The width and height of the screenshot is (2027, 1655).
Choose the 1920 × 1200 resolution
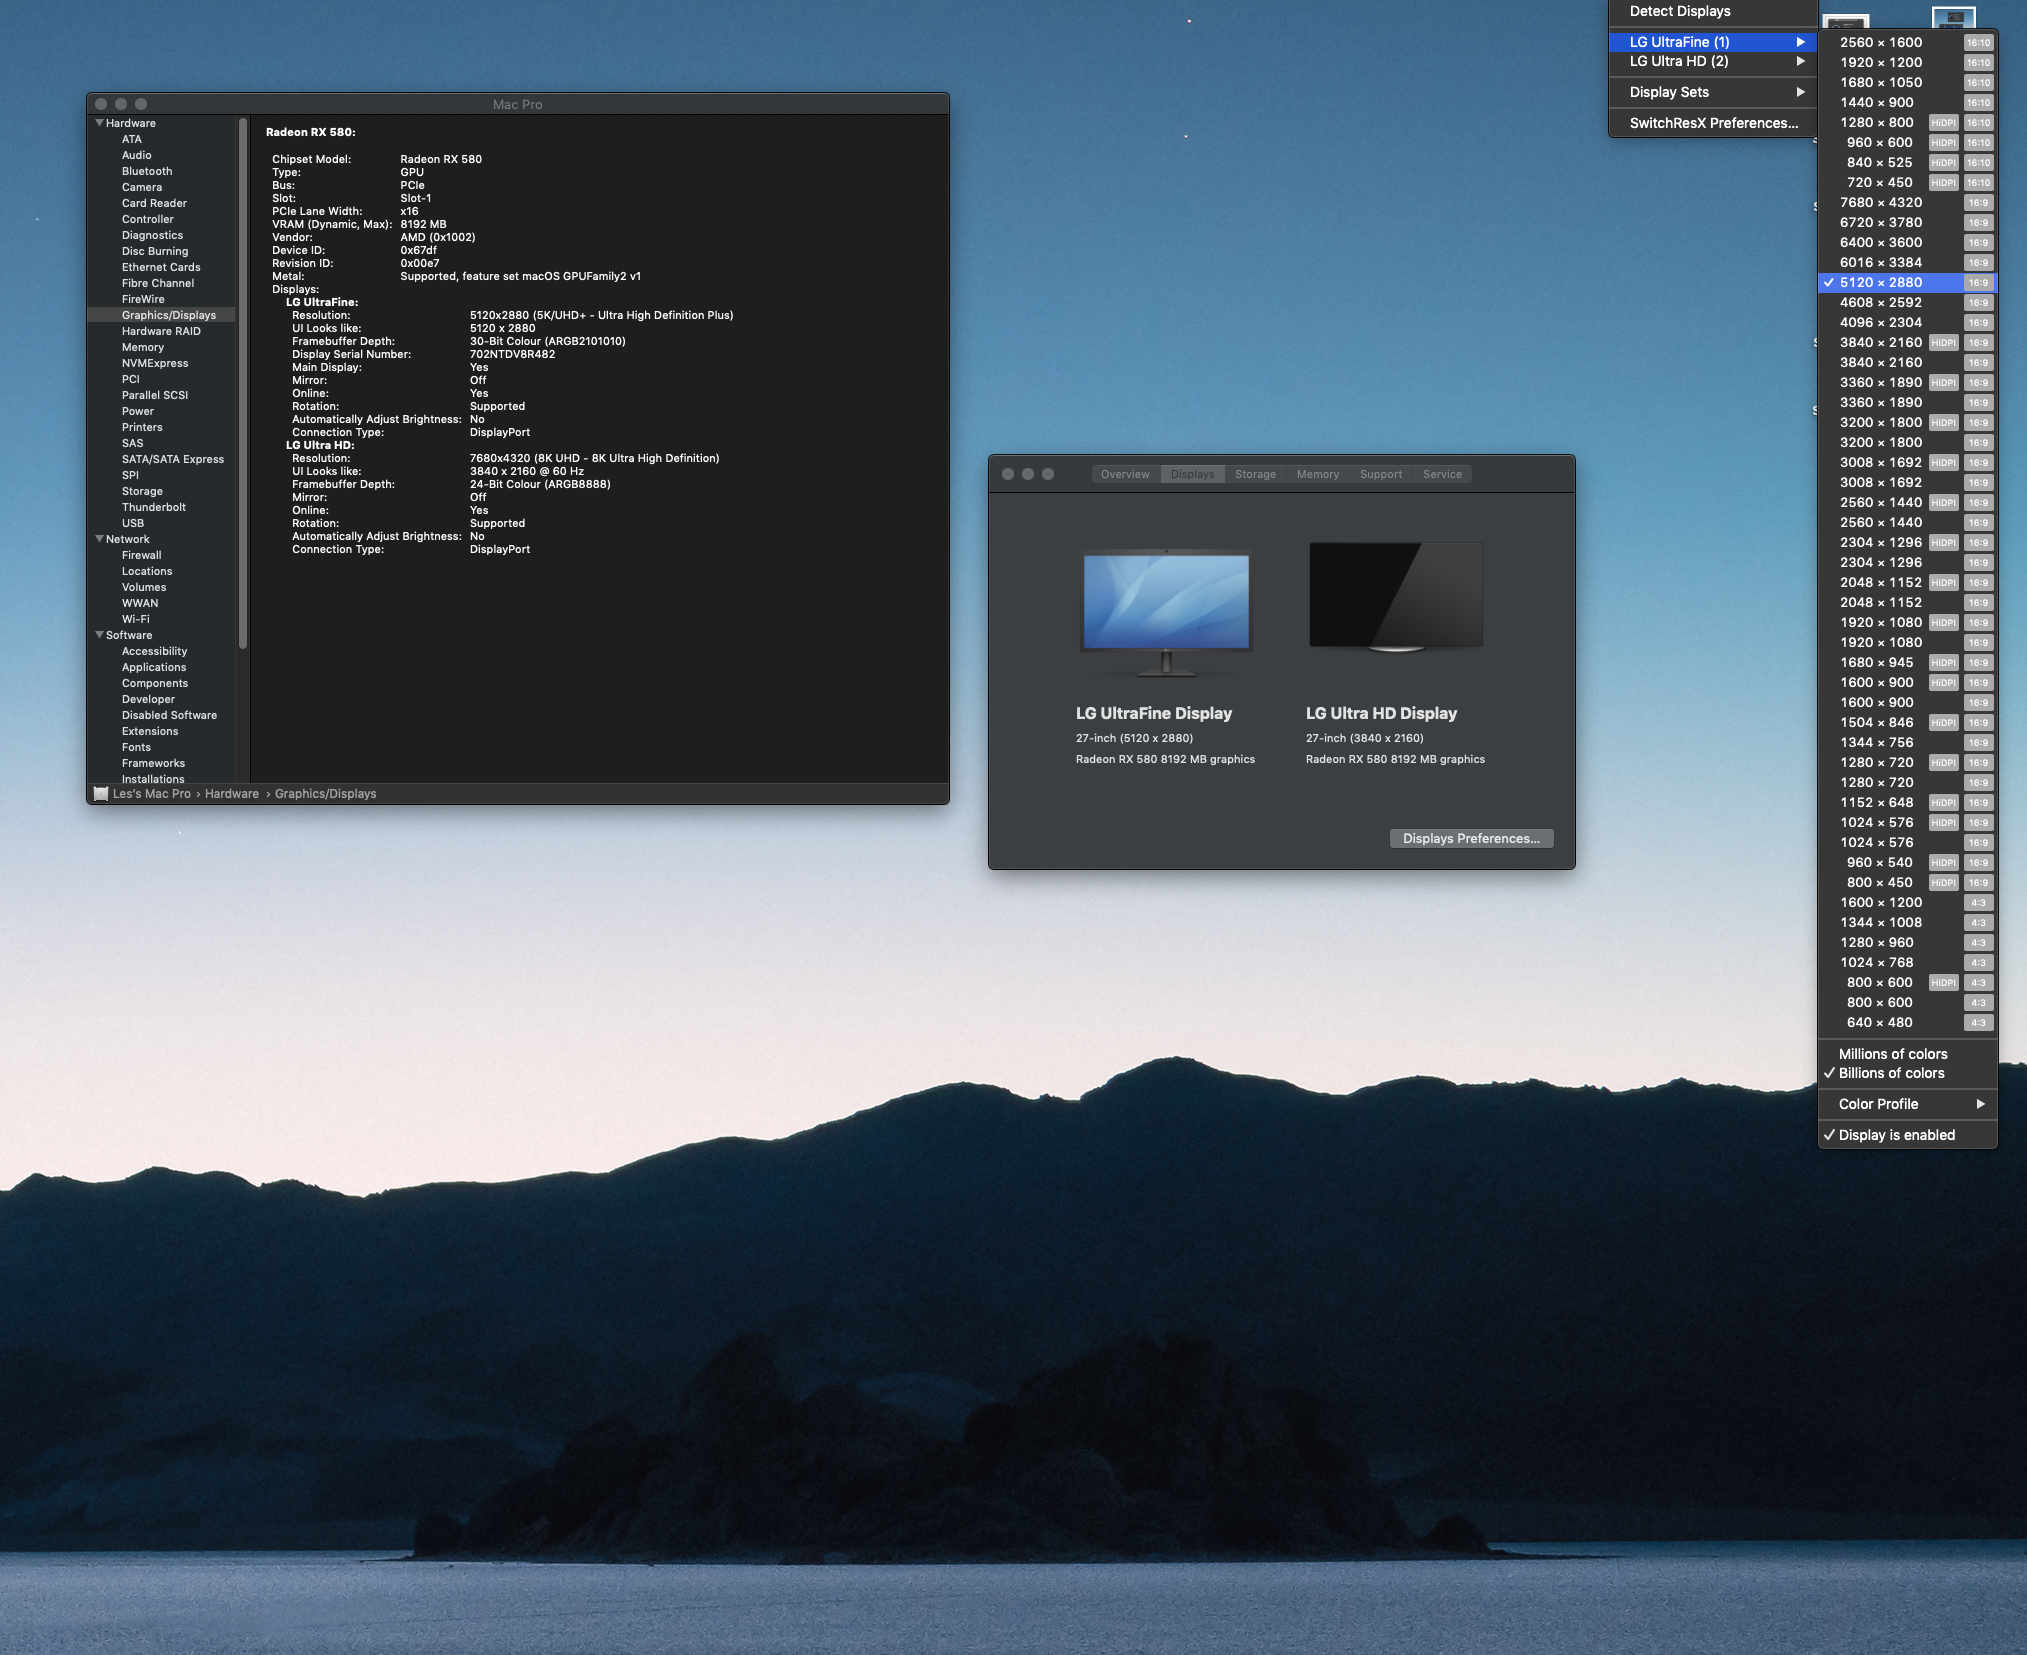(1907, 62)
